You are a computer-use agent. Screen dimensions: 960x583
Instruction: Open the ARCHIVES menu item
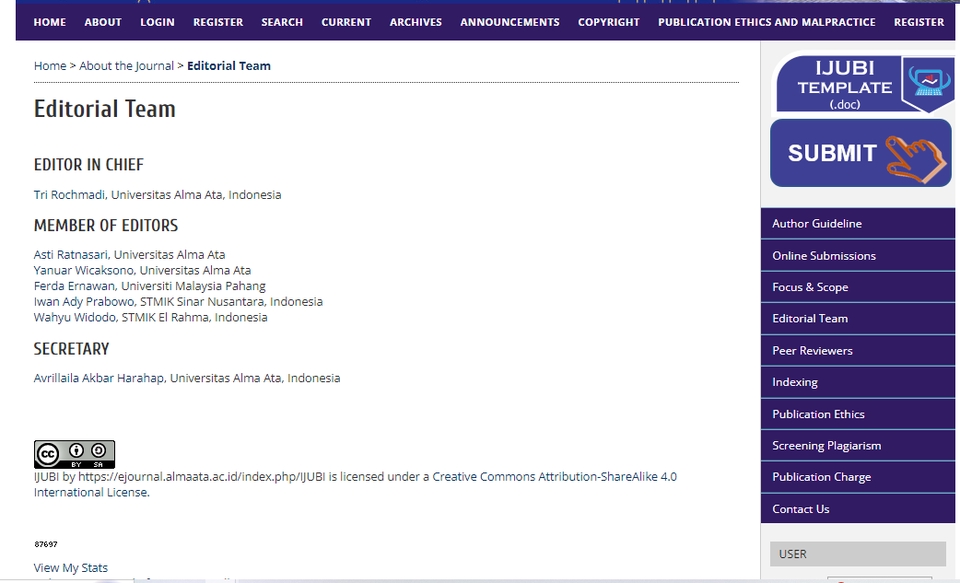click(416, 22)
